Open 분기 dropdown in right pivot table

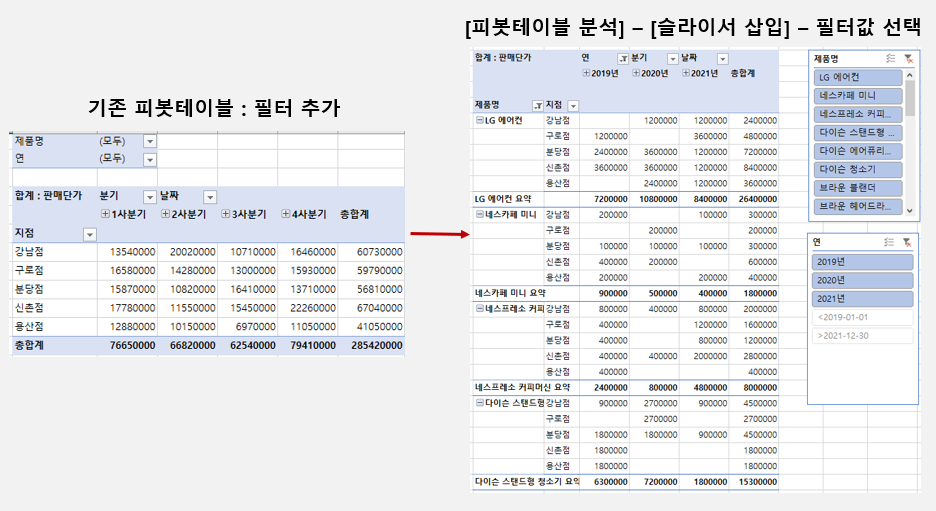673,59
